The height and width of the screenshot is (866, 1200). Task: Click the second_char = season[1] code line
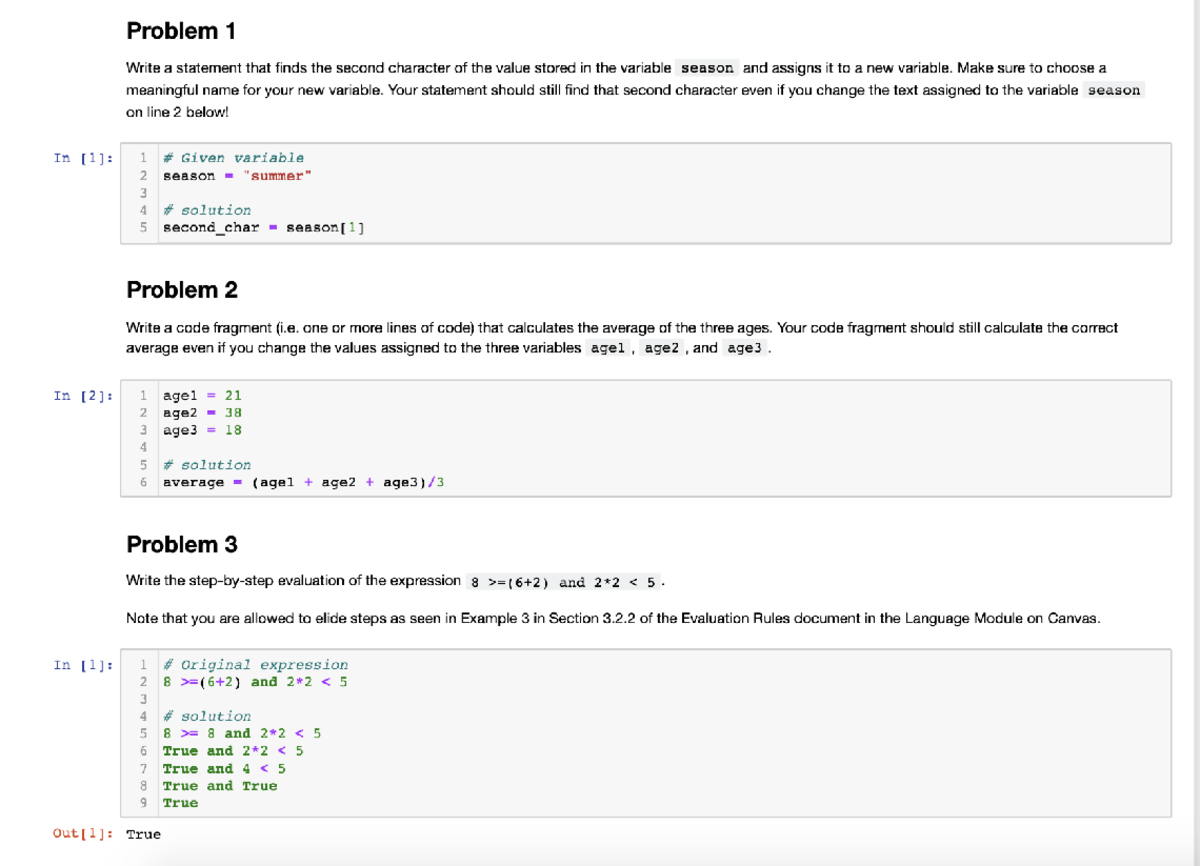[x=263, y=227]
